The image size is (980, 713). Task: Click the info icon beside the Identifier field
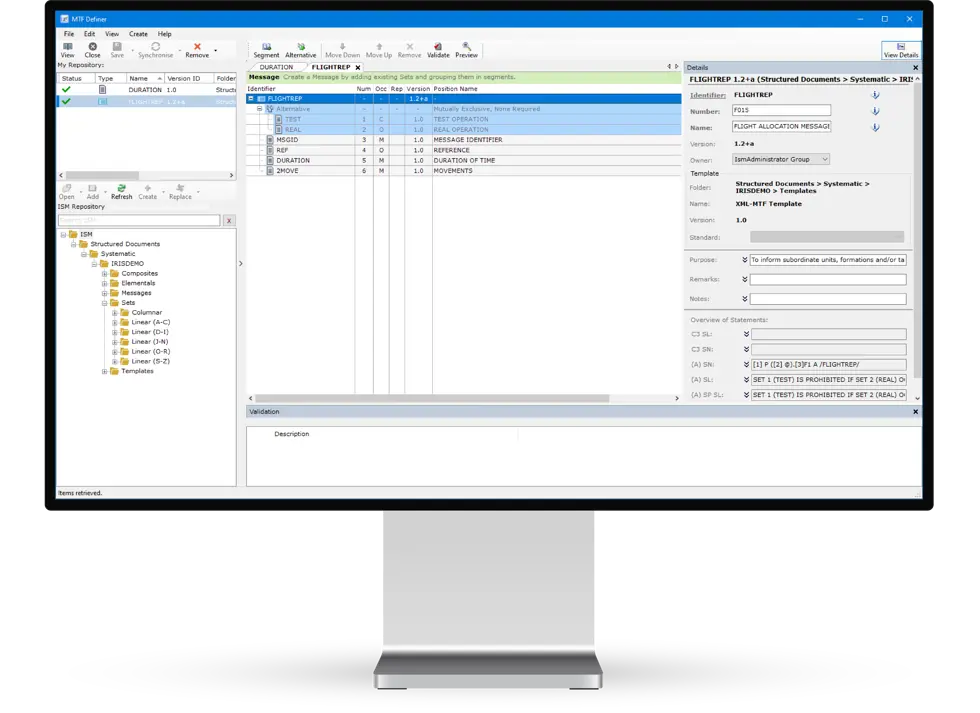[x=876, y=97]
